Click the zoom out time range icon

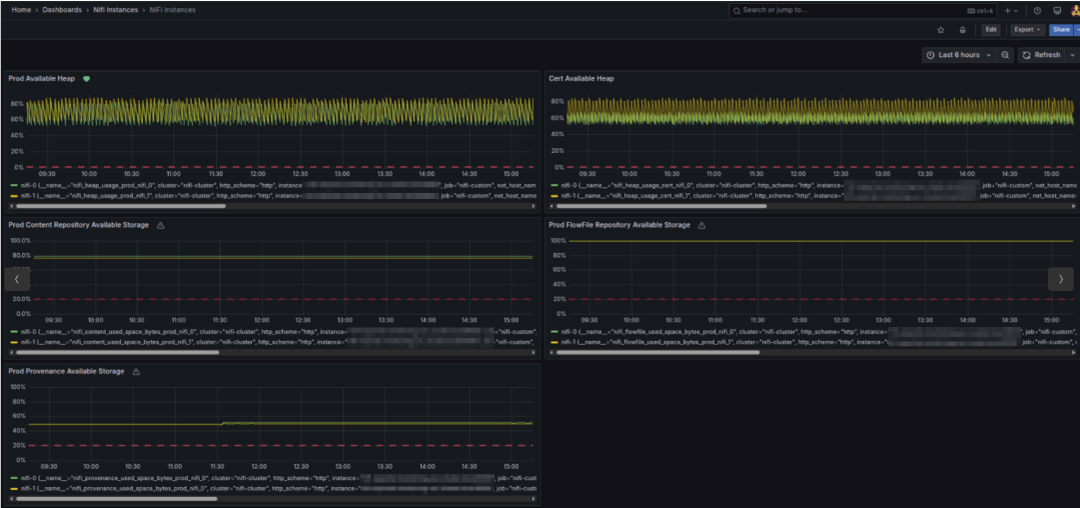coord(1005,55)
